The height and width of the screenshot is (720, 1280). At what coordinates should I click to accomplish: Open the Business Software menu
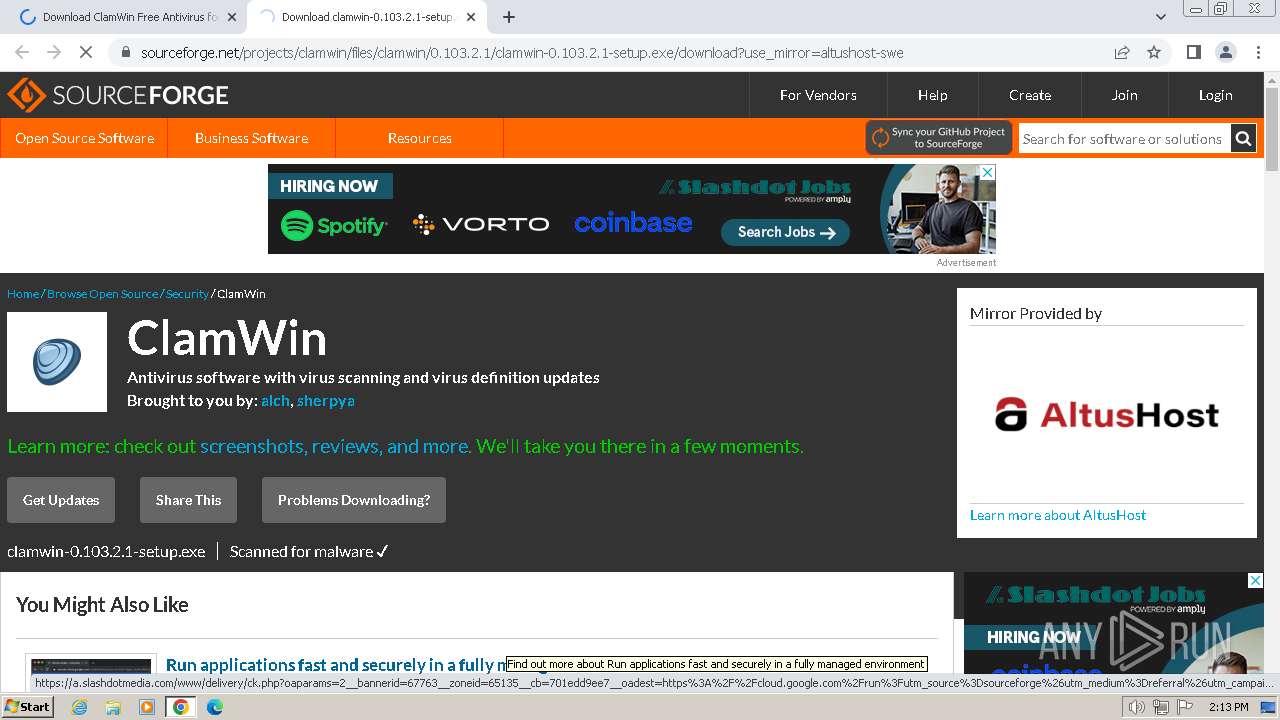[251, 138]
